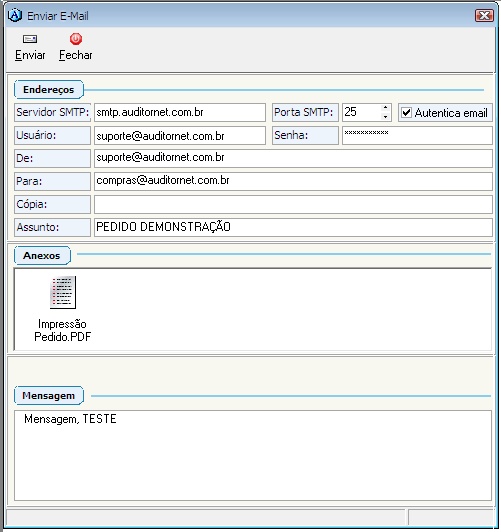This screenshot has height=532, width=501.
Task: Click the Usuário input field
Action: (180, 136)
